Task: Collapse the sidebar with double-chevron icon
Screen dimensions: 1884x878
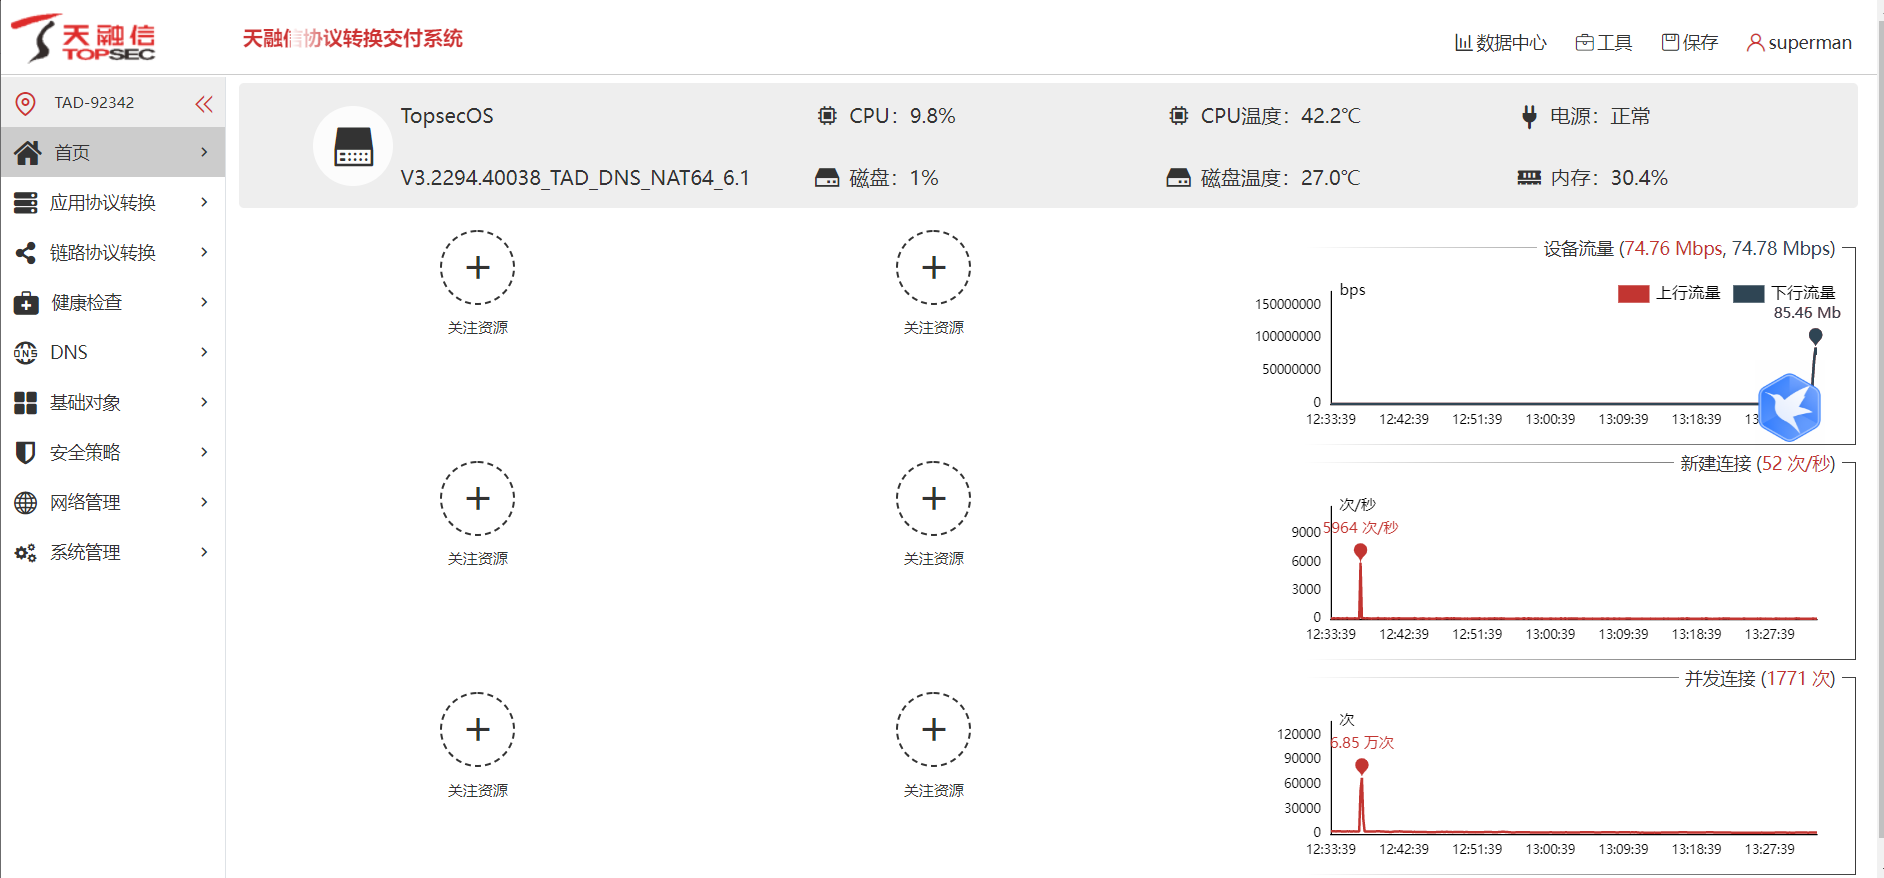Action: coord(204,103)
